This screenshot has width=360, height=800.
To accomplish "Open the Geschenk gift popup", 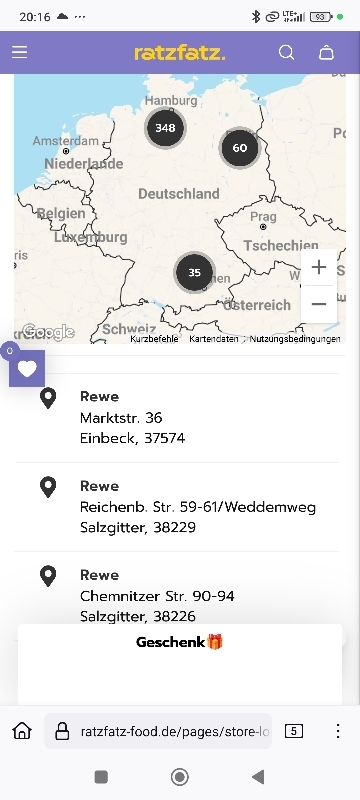I will pos(179,642).
